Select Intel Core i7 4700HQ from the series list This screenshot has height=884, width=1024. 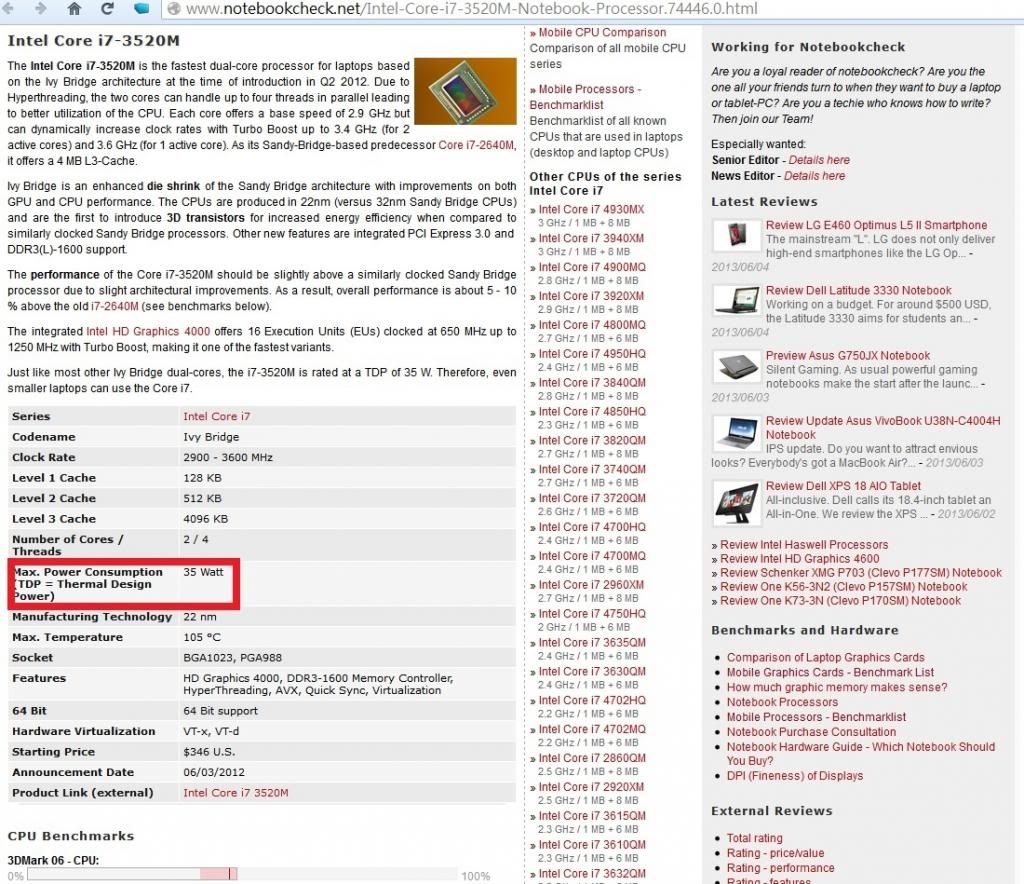[x=592, y=527]
